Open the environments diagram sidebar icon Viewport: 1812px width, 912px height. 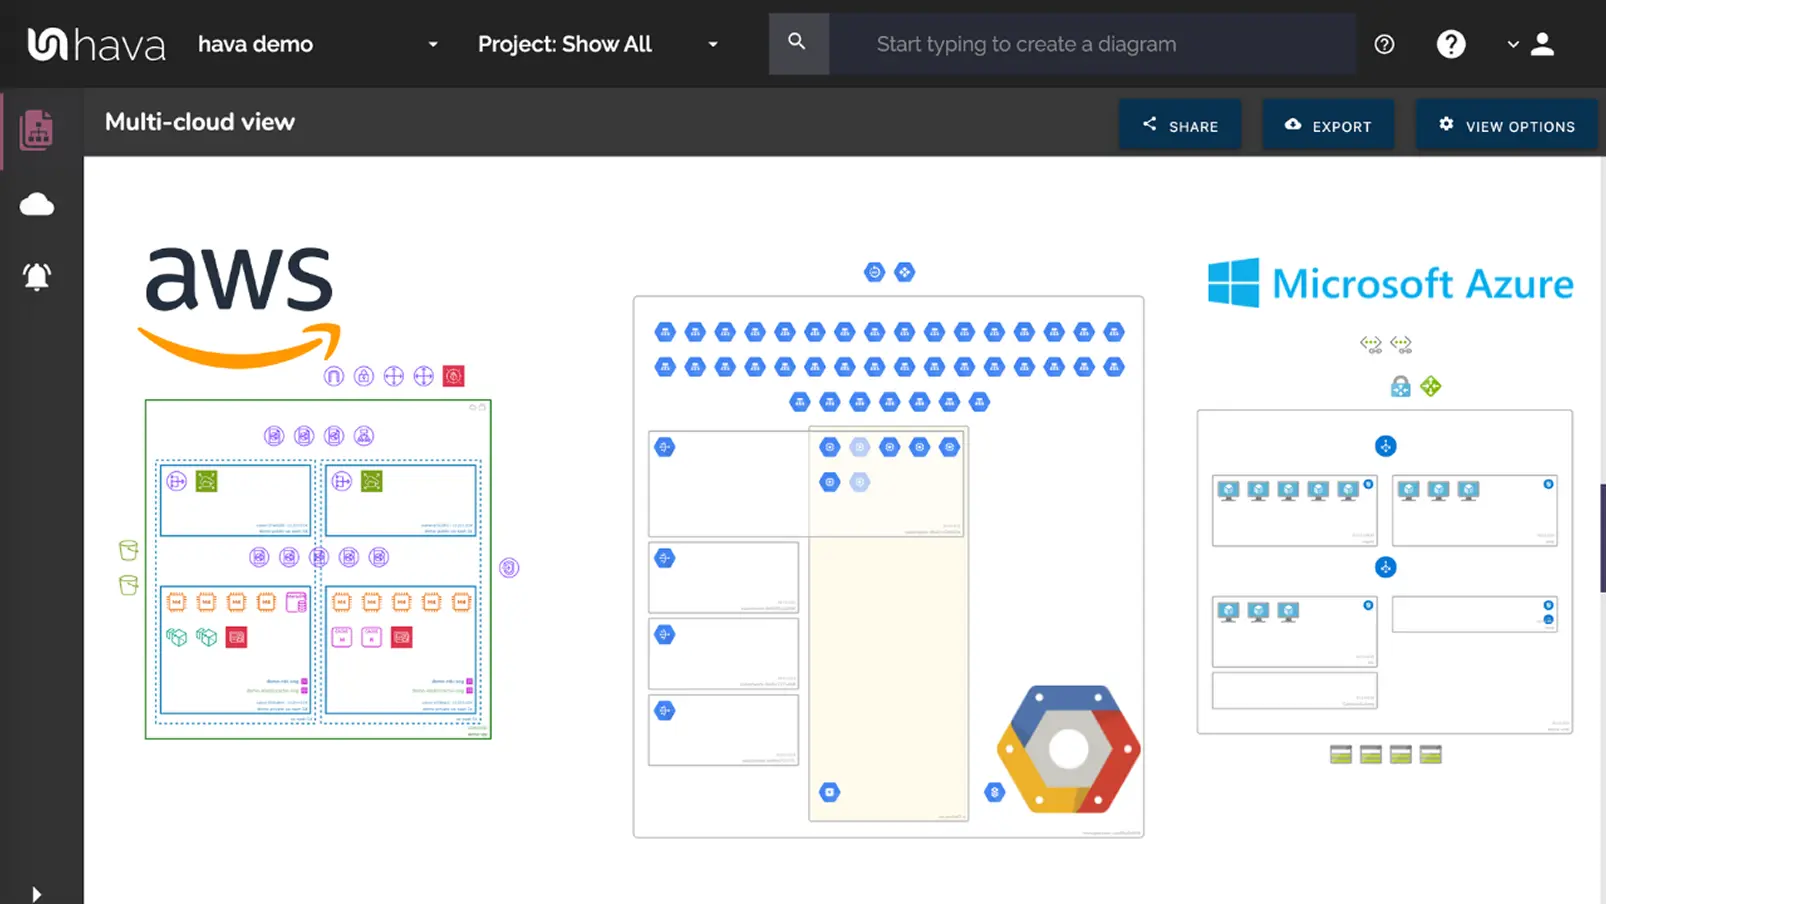pos(37,130)
